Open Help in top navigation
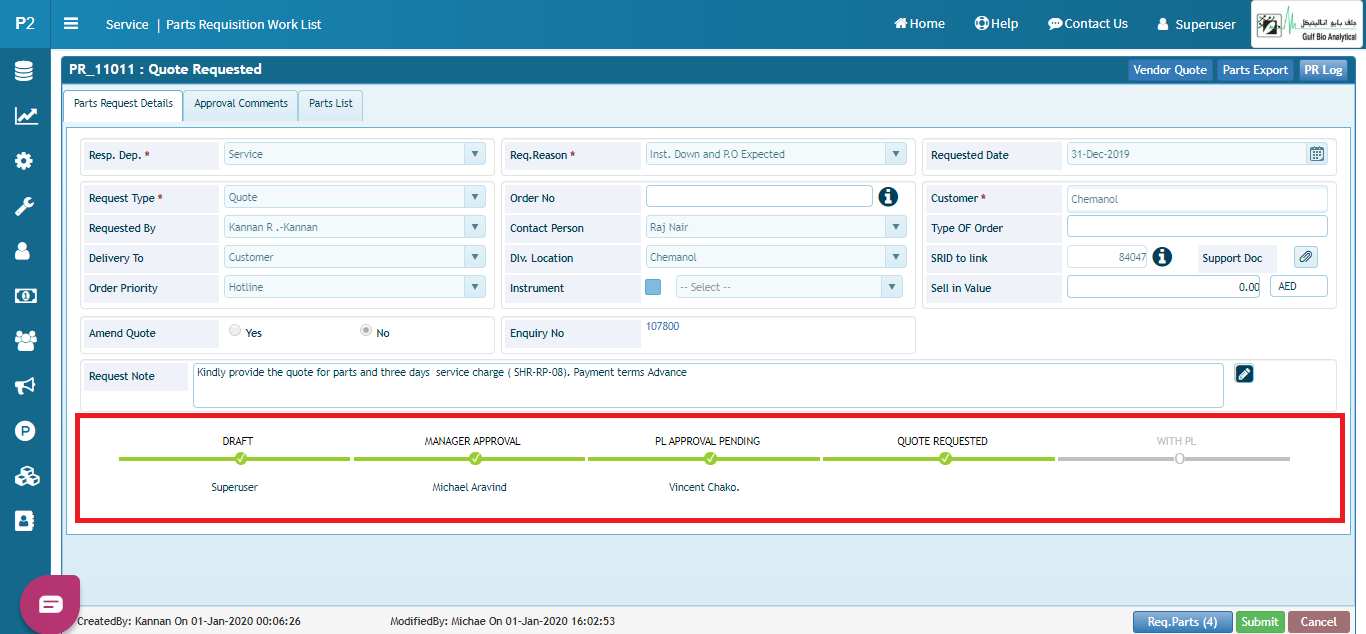Viewport: 1366px width, 634px height. [996, 23]
